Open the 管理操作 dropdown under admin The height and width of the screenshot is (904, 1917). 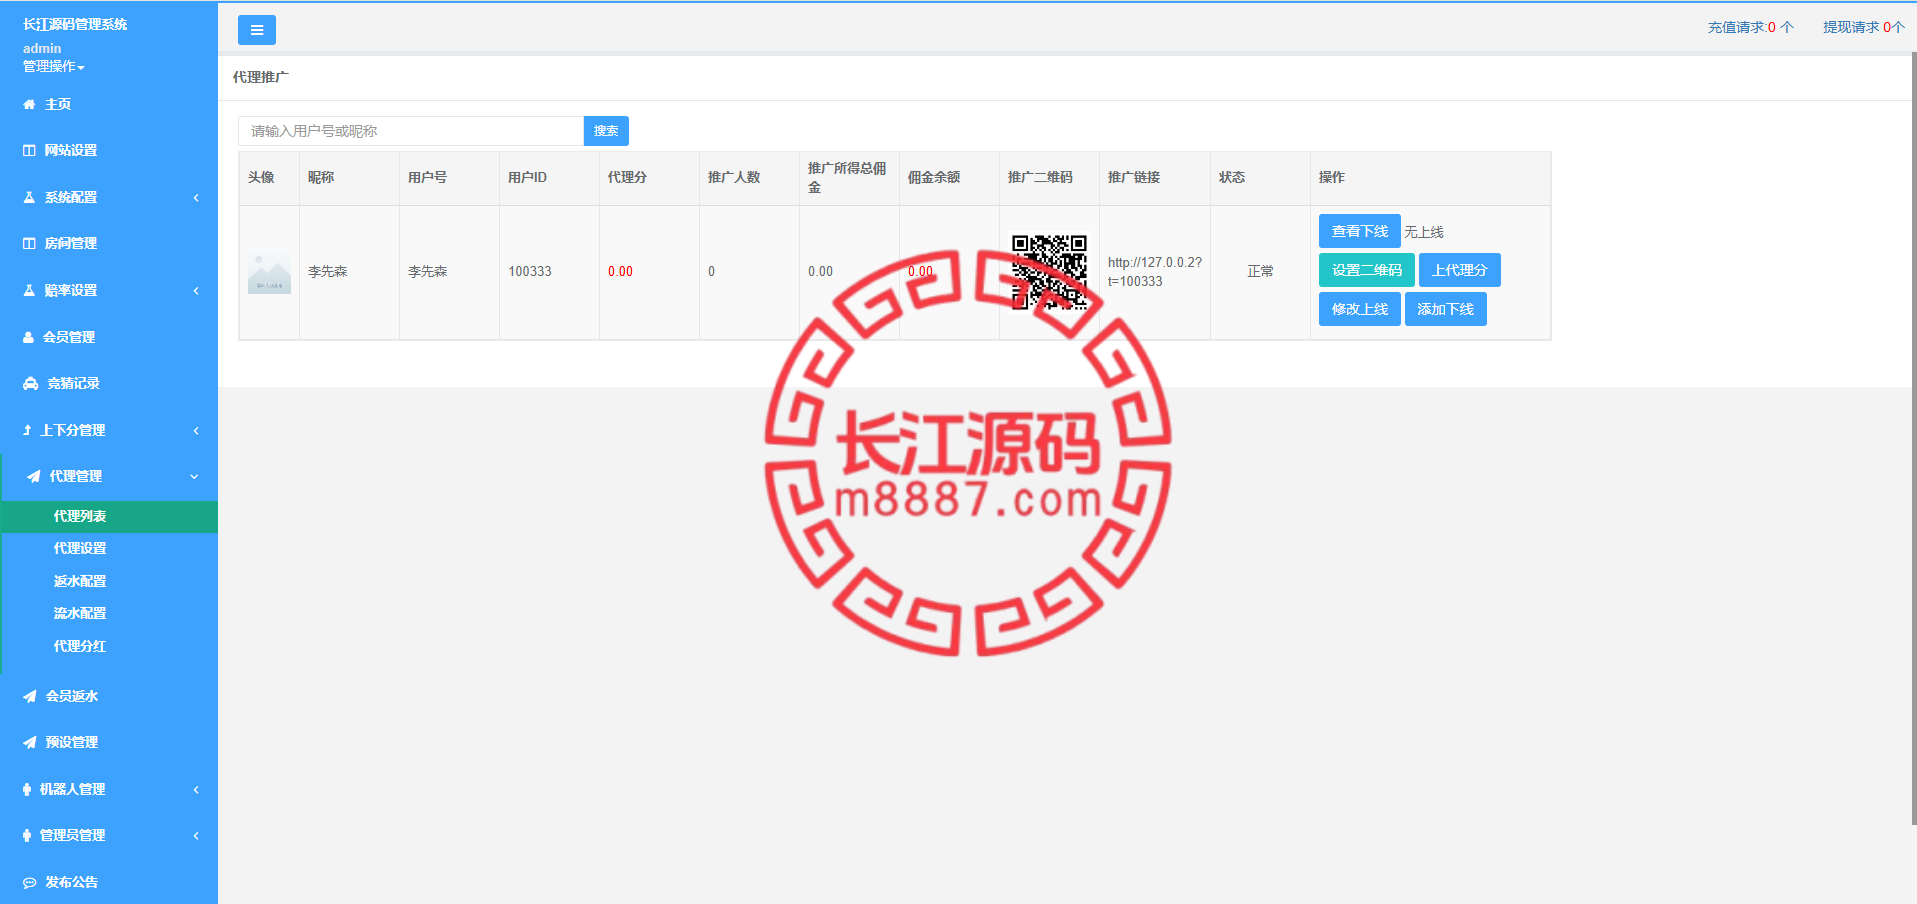coord(54,66)
